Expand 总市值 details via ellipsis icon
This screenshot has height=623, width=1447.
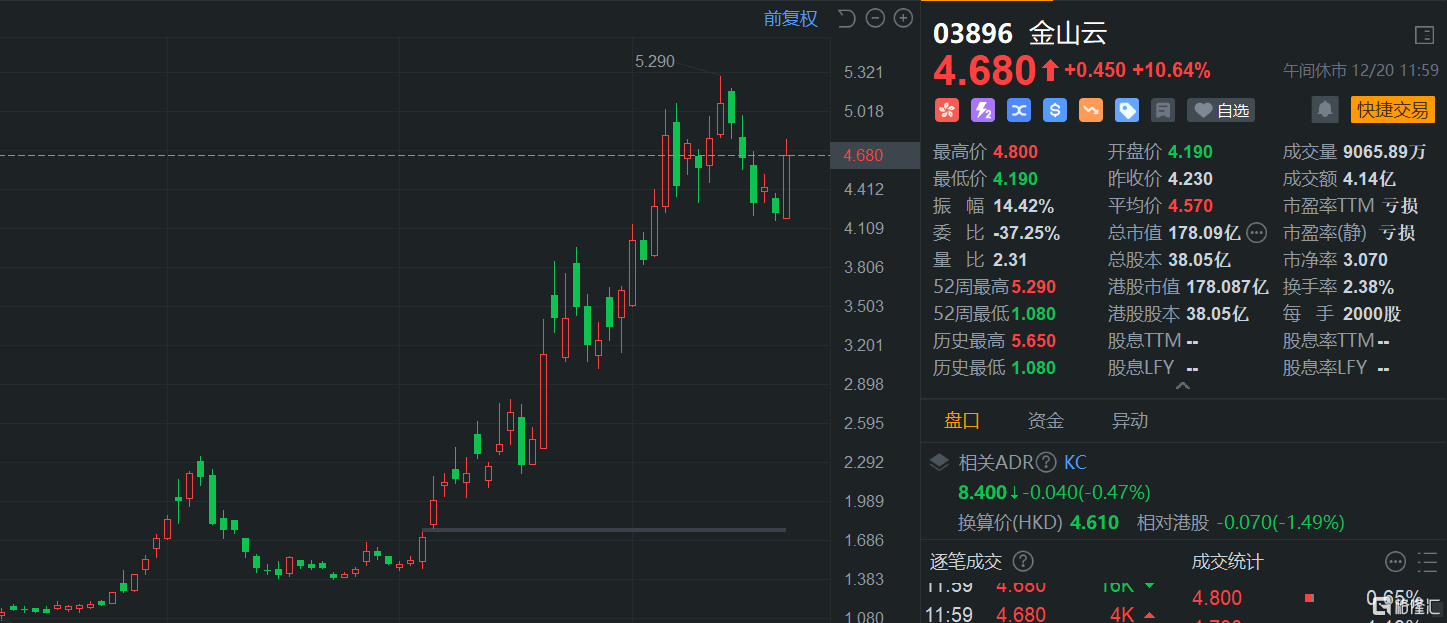(x=1257, y=232)
